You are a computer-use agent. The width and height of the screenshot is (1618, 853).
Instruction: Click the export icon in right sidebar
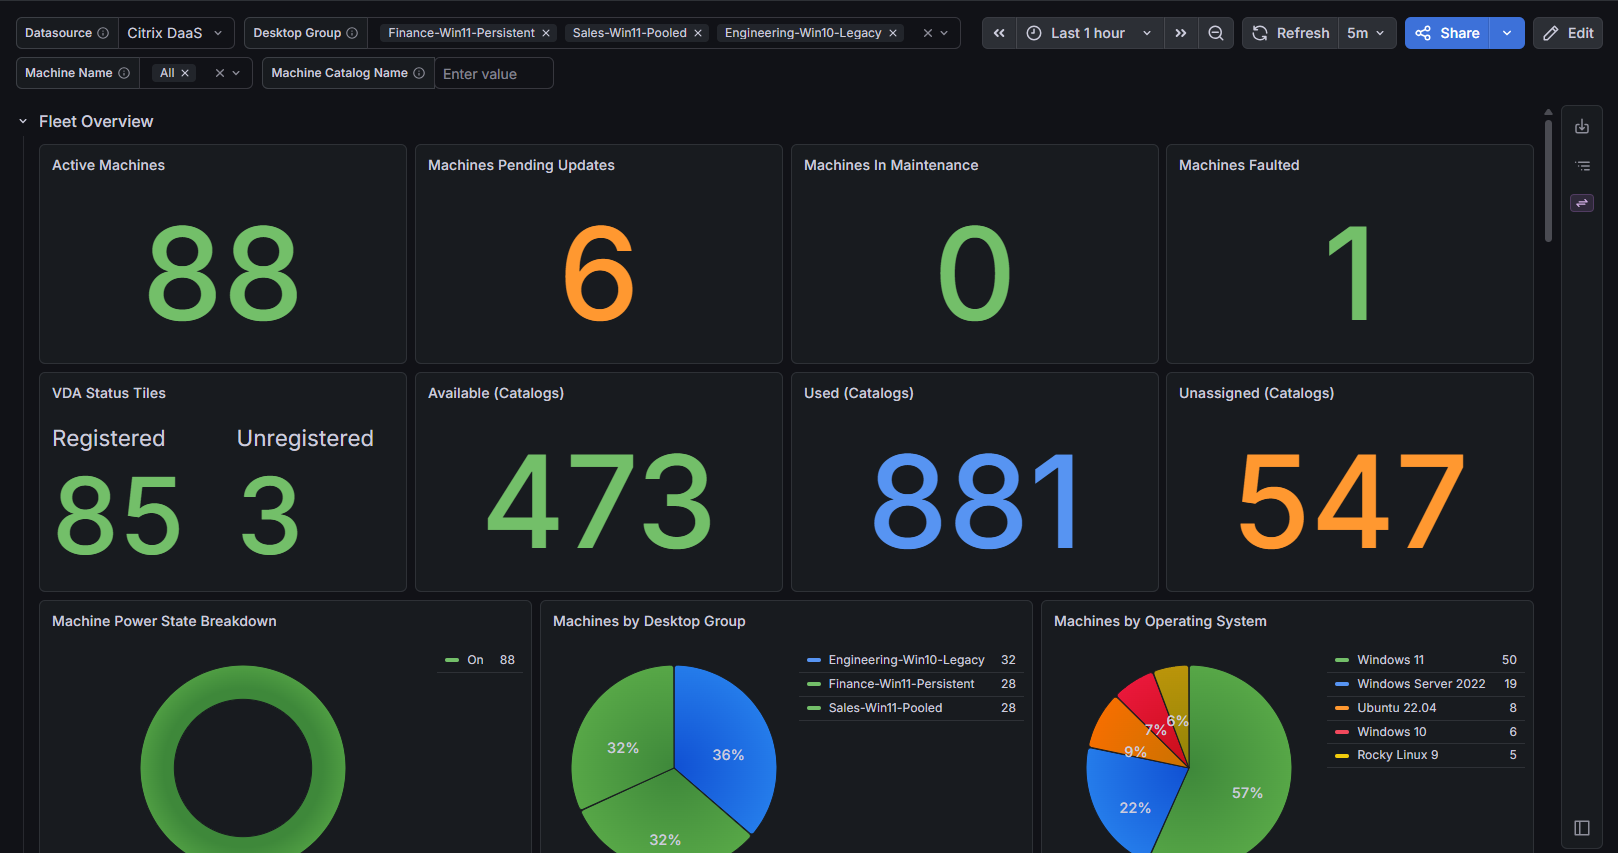pos(1582,127)
